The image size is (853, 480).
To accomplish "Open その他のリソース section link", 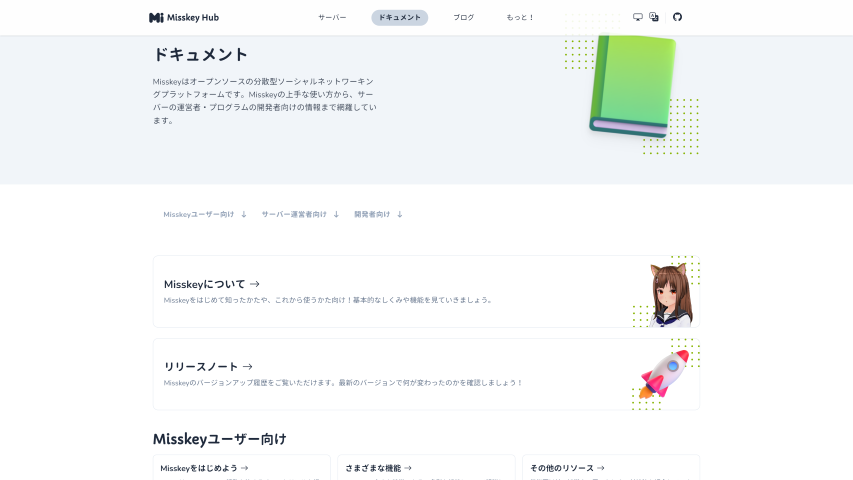I will pyautogui.click(x=567, y=468).
